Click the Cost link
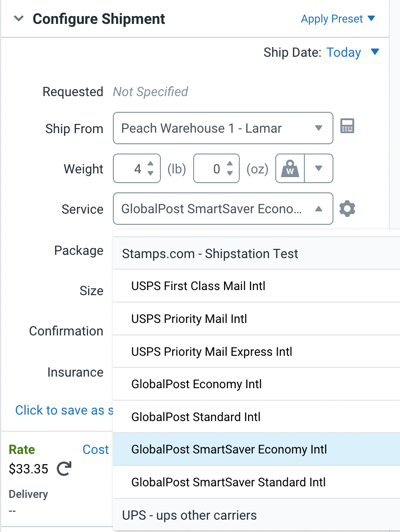 (96, 450)
